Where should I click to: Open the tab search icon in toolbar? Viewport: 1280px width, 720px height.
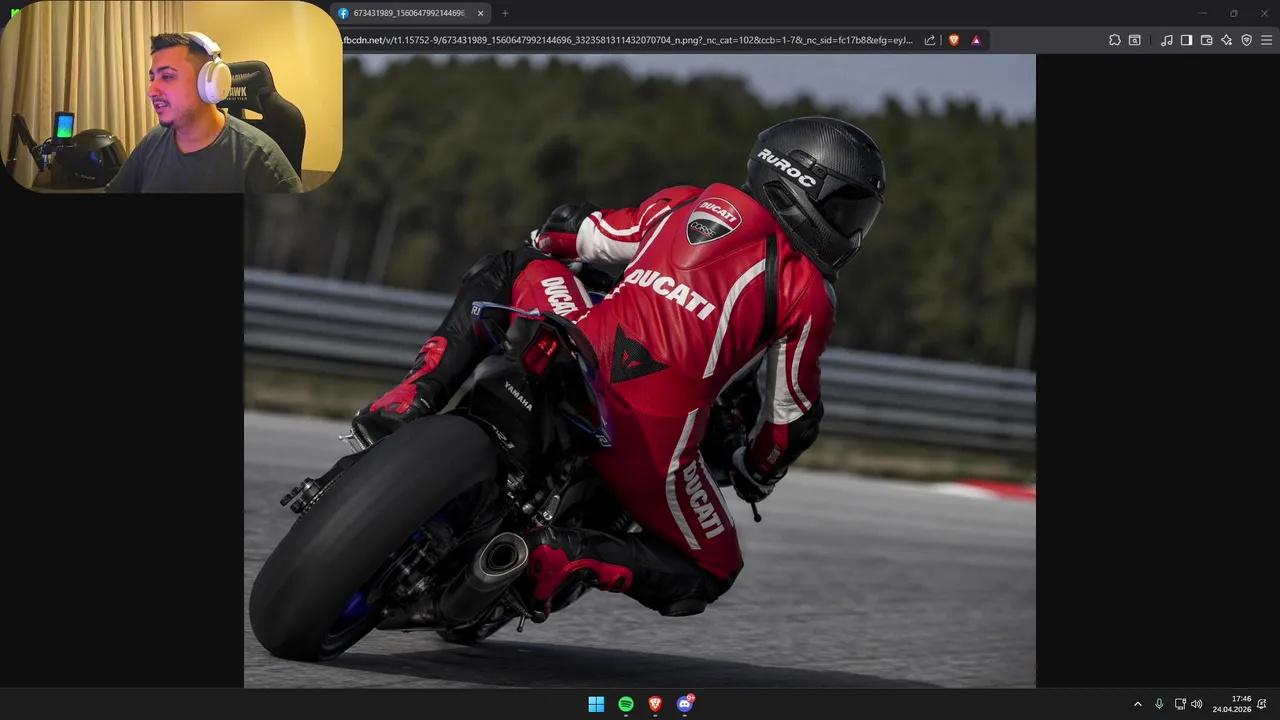pos(1135,40)
